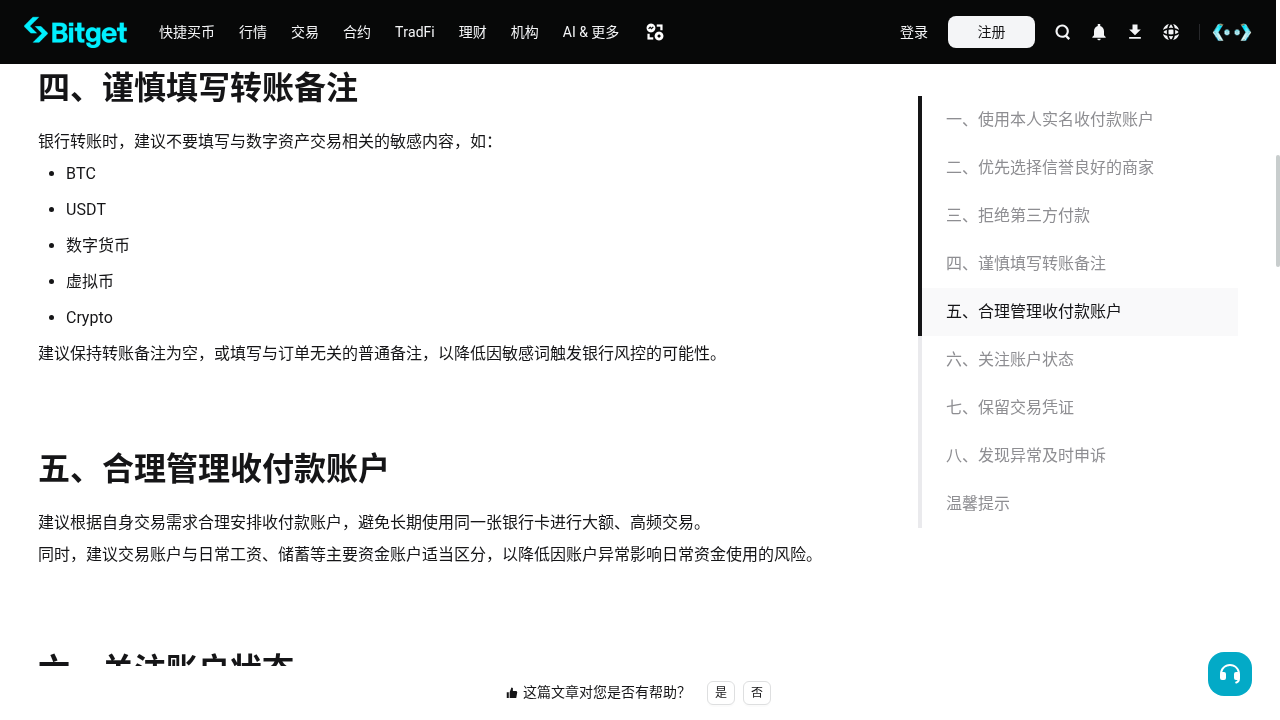Screen dimensions: 1280x720
Task: Open the search magnifier icon
Action: click(1063, 32)
